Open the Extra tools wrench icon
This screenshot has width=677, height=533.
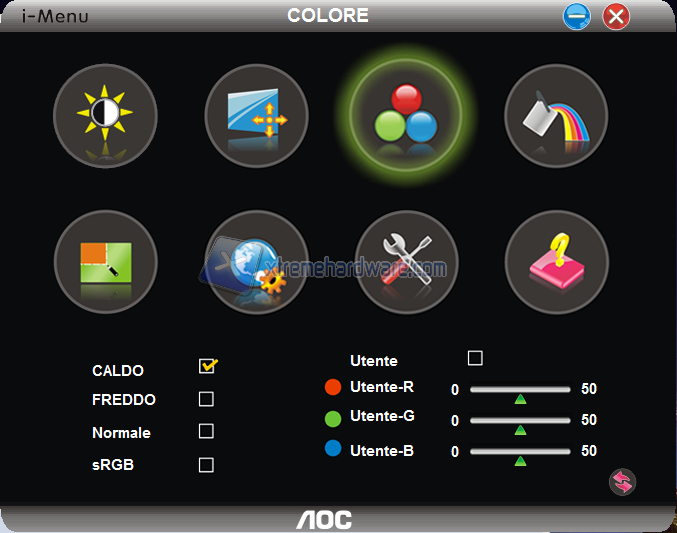[406, 262]
